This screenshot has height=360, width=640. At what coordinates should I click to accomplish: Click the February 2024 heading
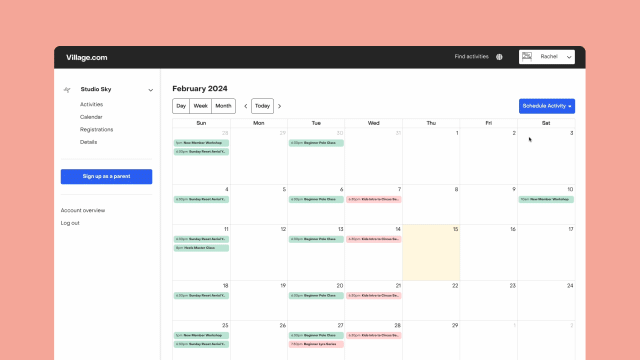point(200,89)
